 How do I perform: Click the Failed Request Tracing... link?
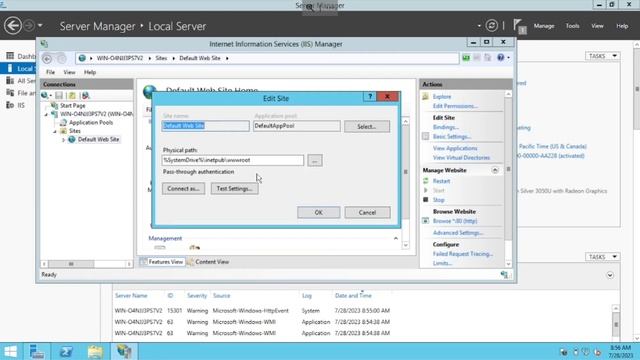[x=463, y=254]
